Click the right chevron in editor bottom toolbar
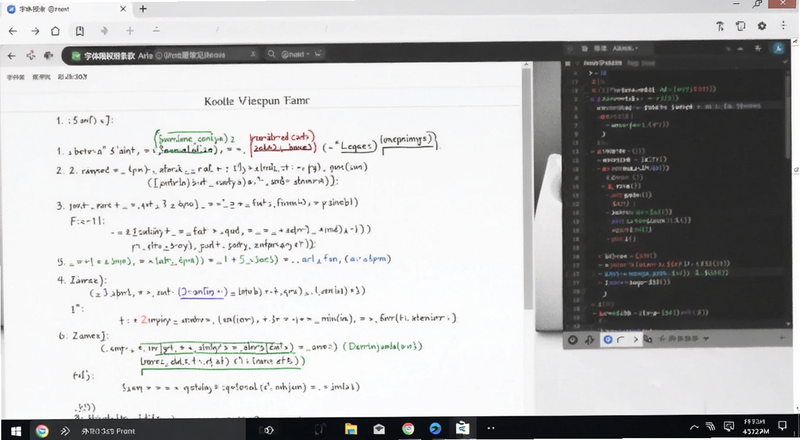800x440 pixels. point(635,339)
